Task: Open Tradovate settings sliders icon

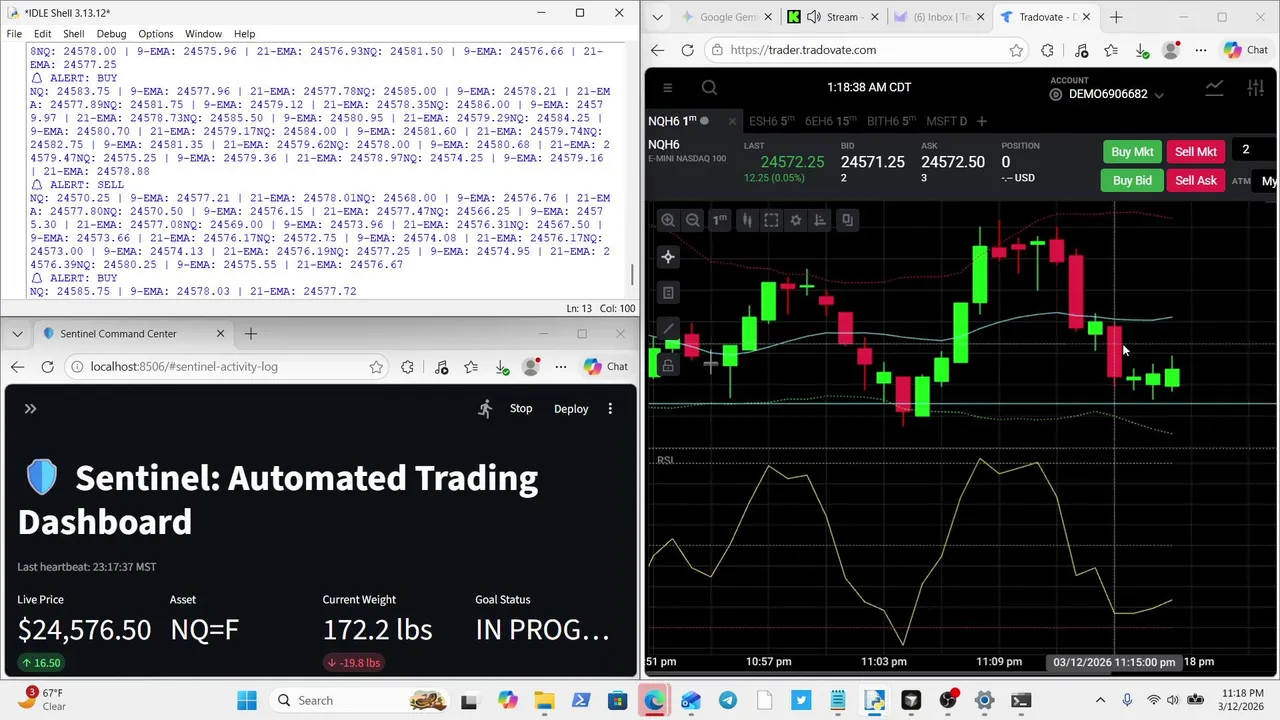Action: 1256,88
